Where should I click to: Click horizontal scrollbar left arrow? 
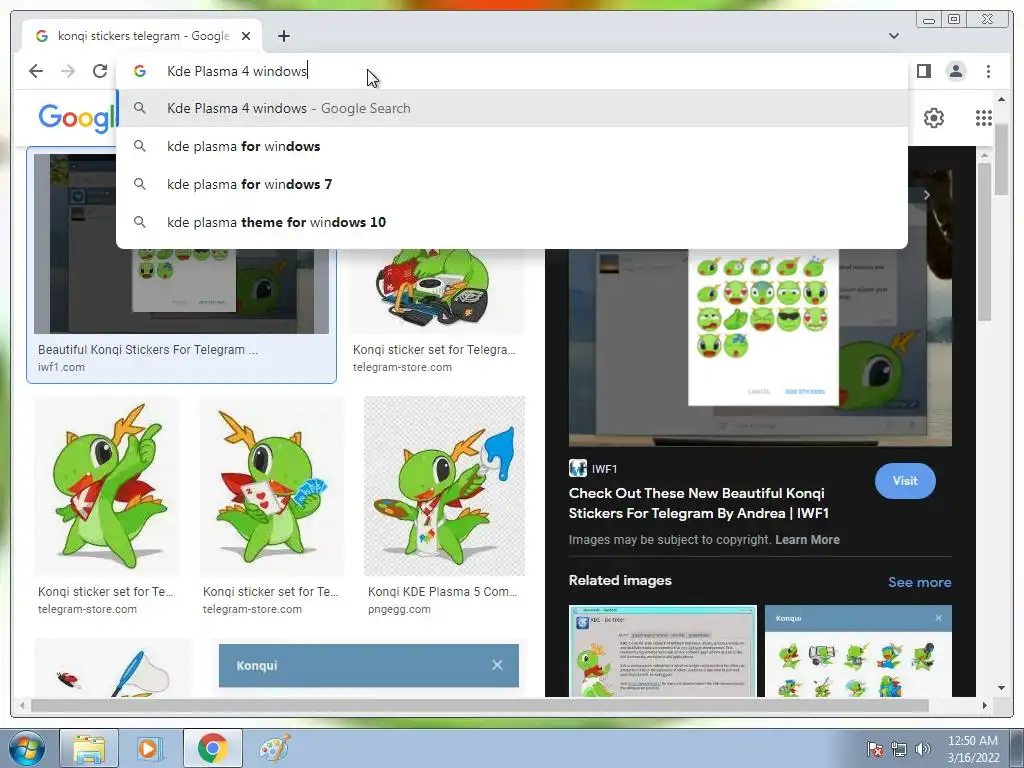click(22, 705)
